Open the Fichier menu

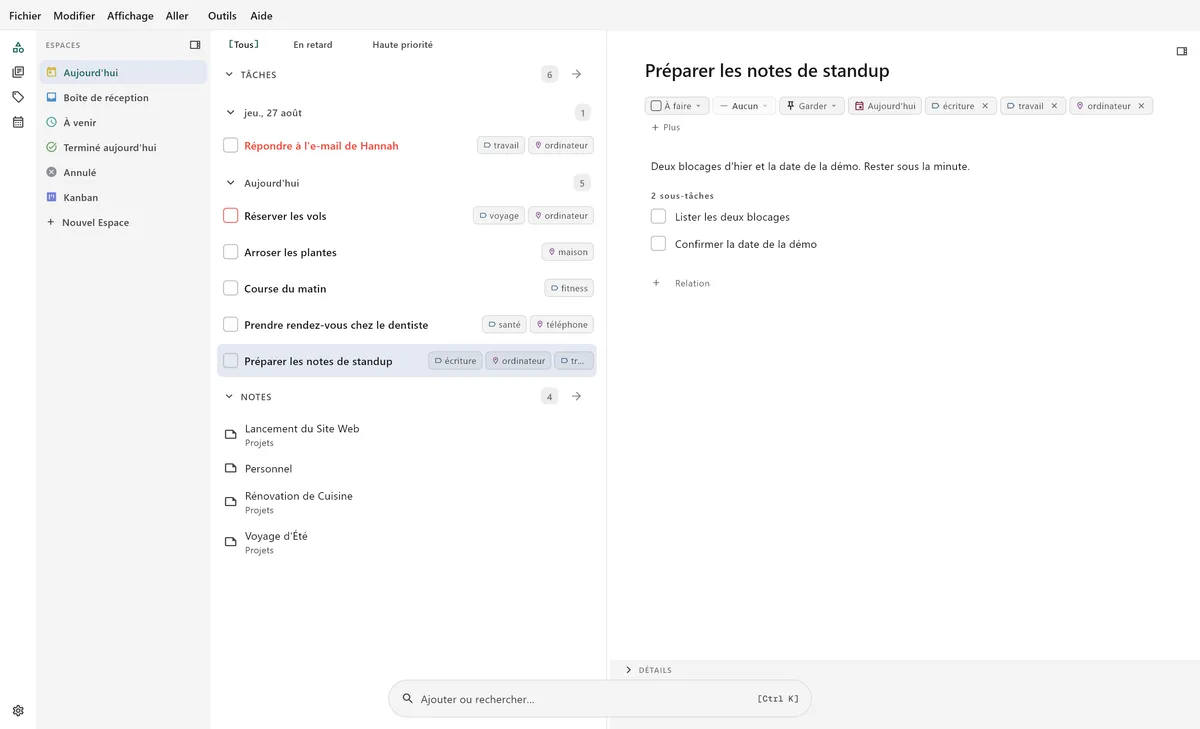click(25, 16)
